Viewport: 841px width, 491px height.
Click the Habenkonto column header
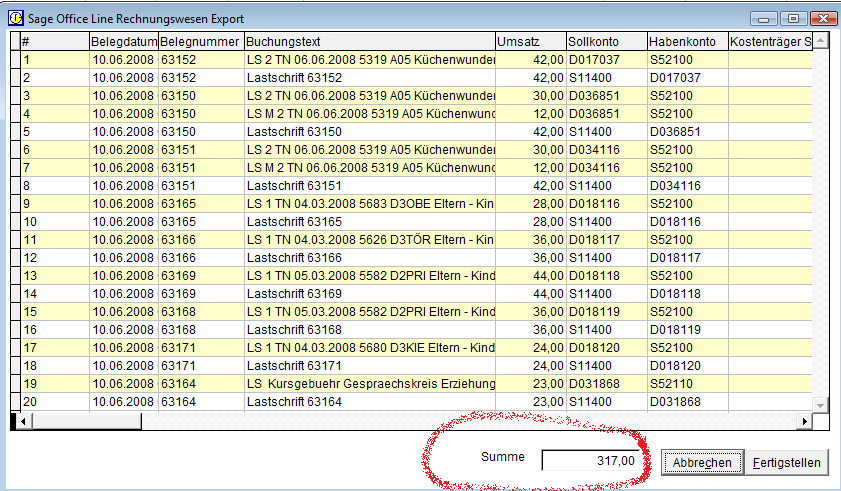pos(688,41)
